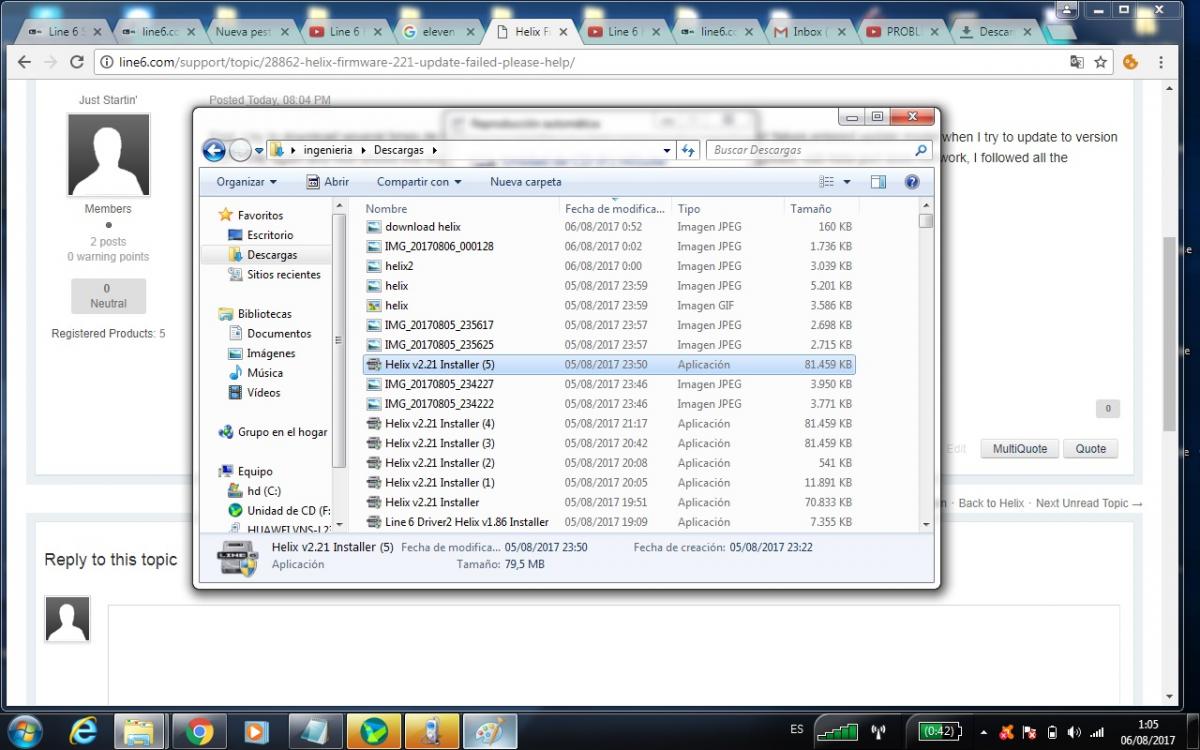Open the Chrome three-dot menu
This screenshot has height=750, width=1200.
(1161, 62)
